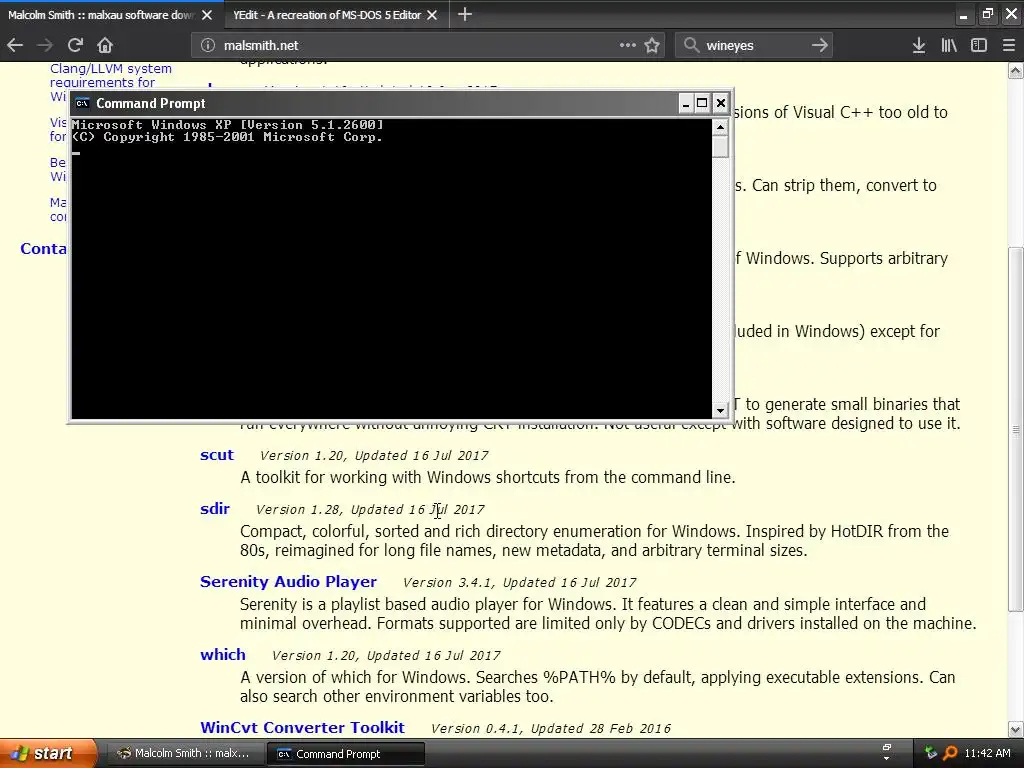
Task: Switch to the YEdit MS-DOS 5 Editor tab
Action: point(327,14)
